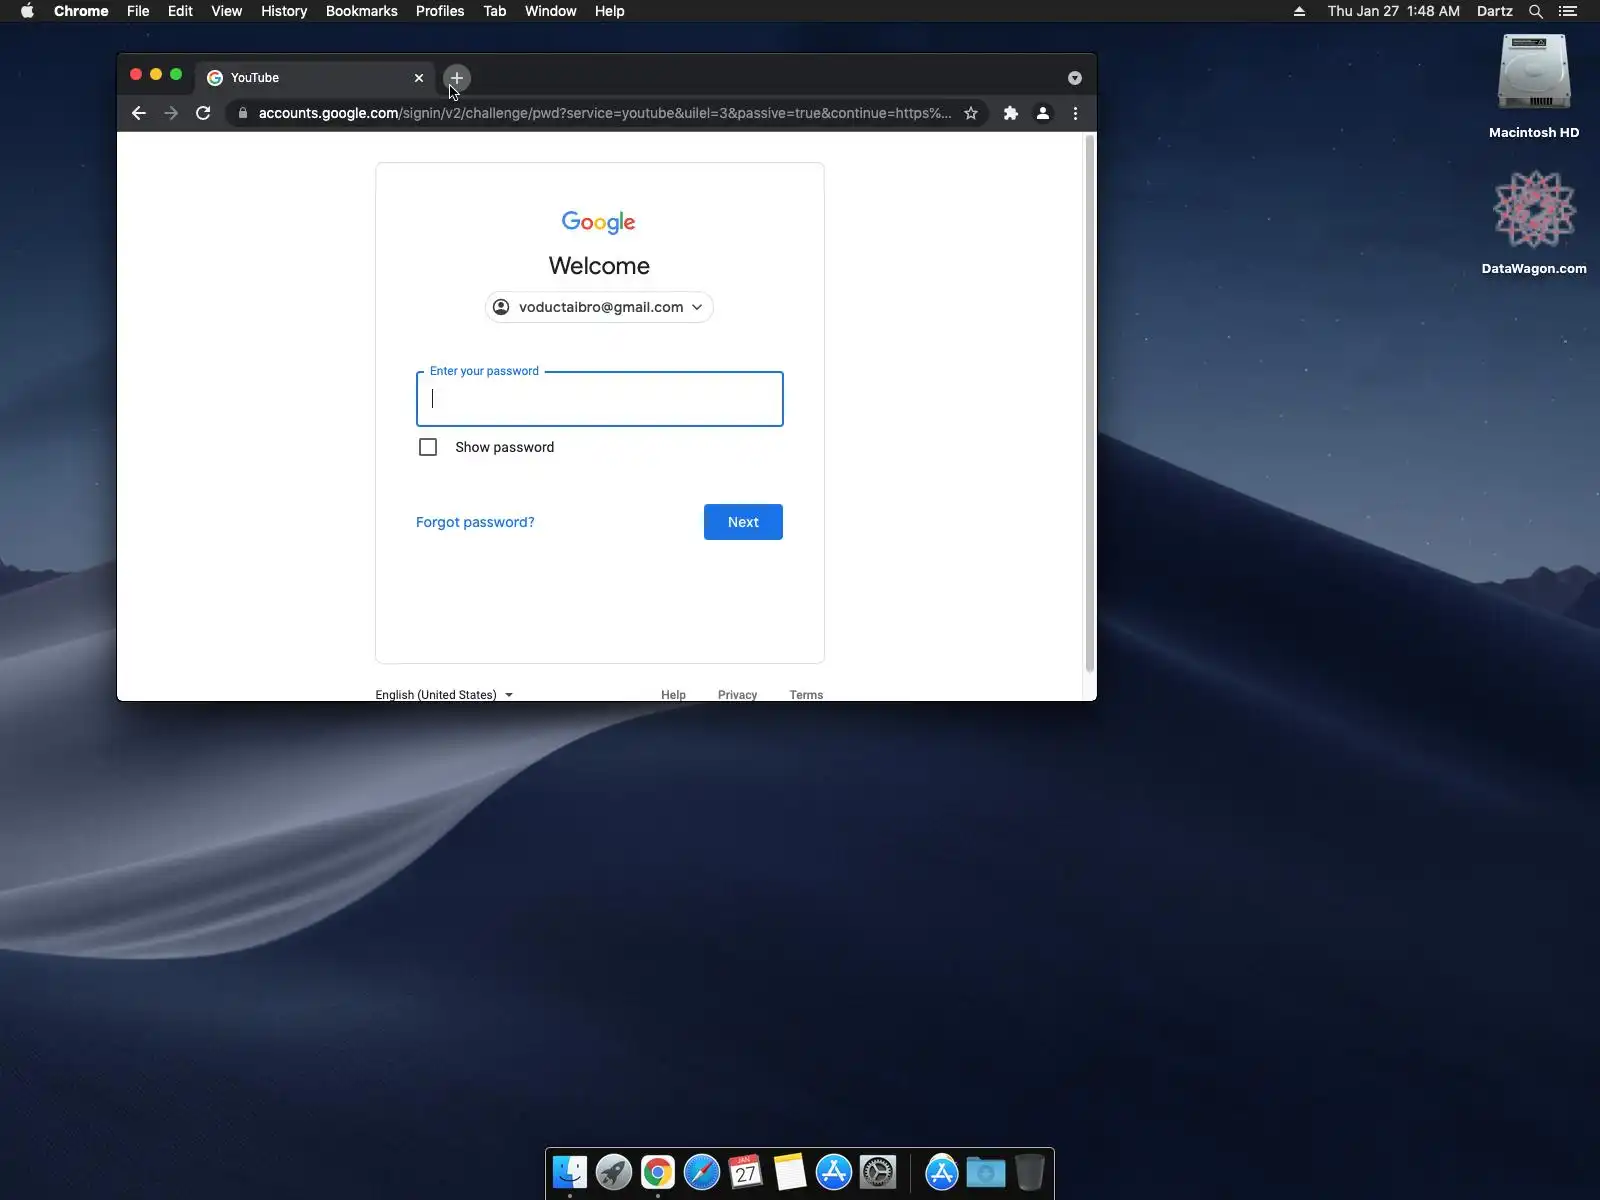Focus the Enter your password field

[x=600, y=399]
